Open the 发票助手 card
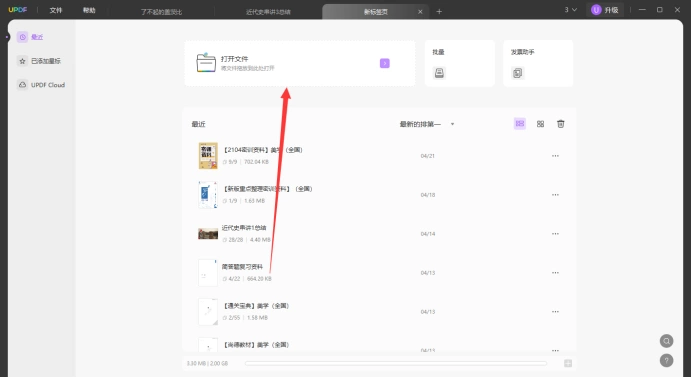 [x=538, y=63]
